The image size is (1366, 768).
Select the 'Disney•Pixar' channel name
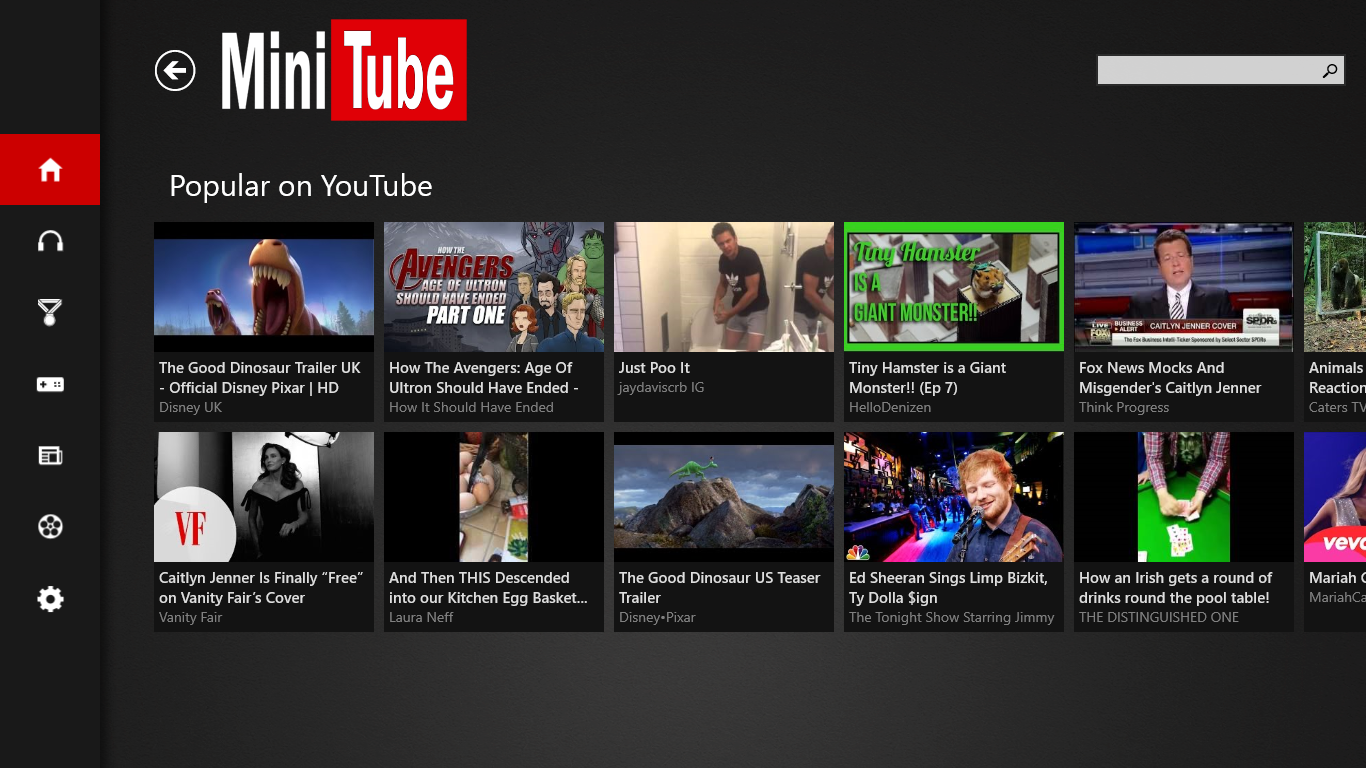click(x=657, y=618)
